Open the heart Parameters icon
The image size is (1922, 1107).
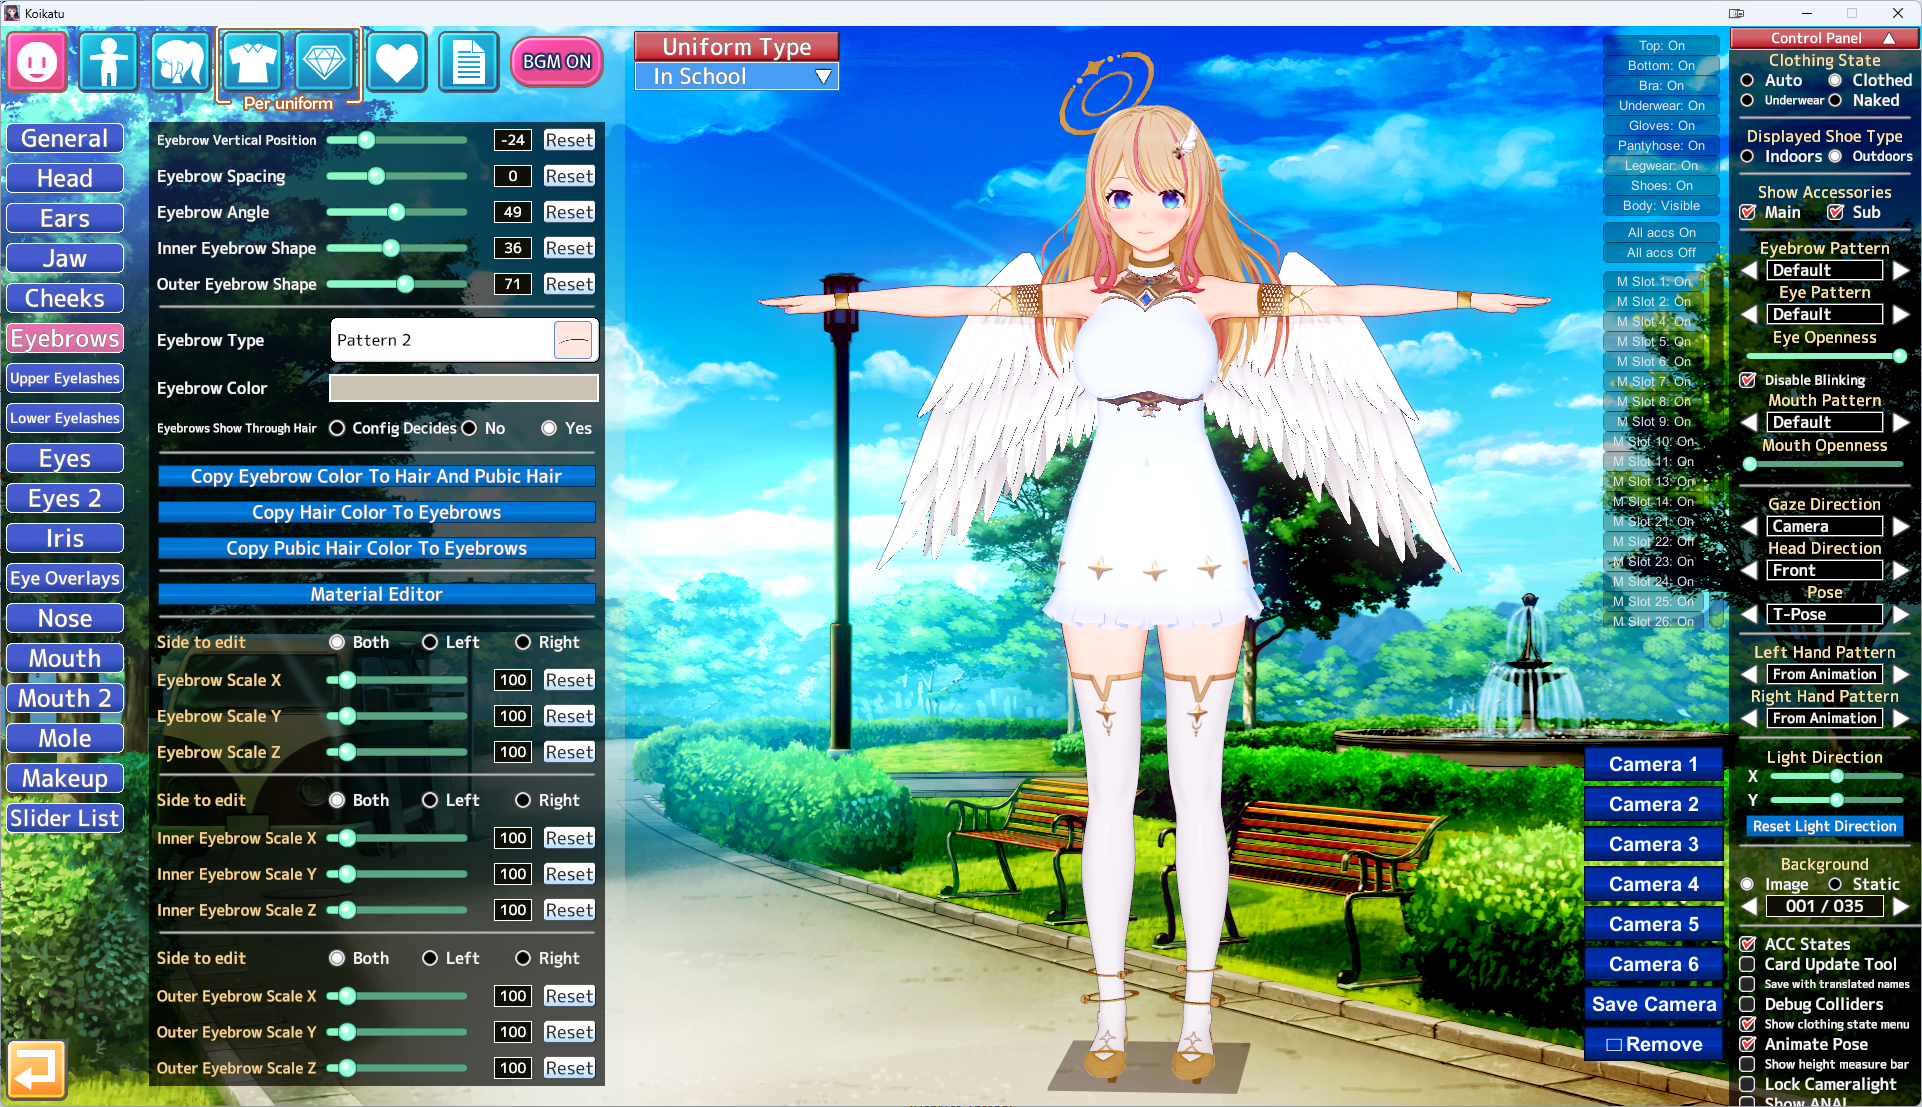[396, 62]
